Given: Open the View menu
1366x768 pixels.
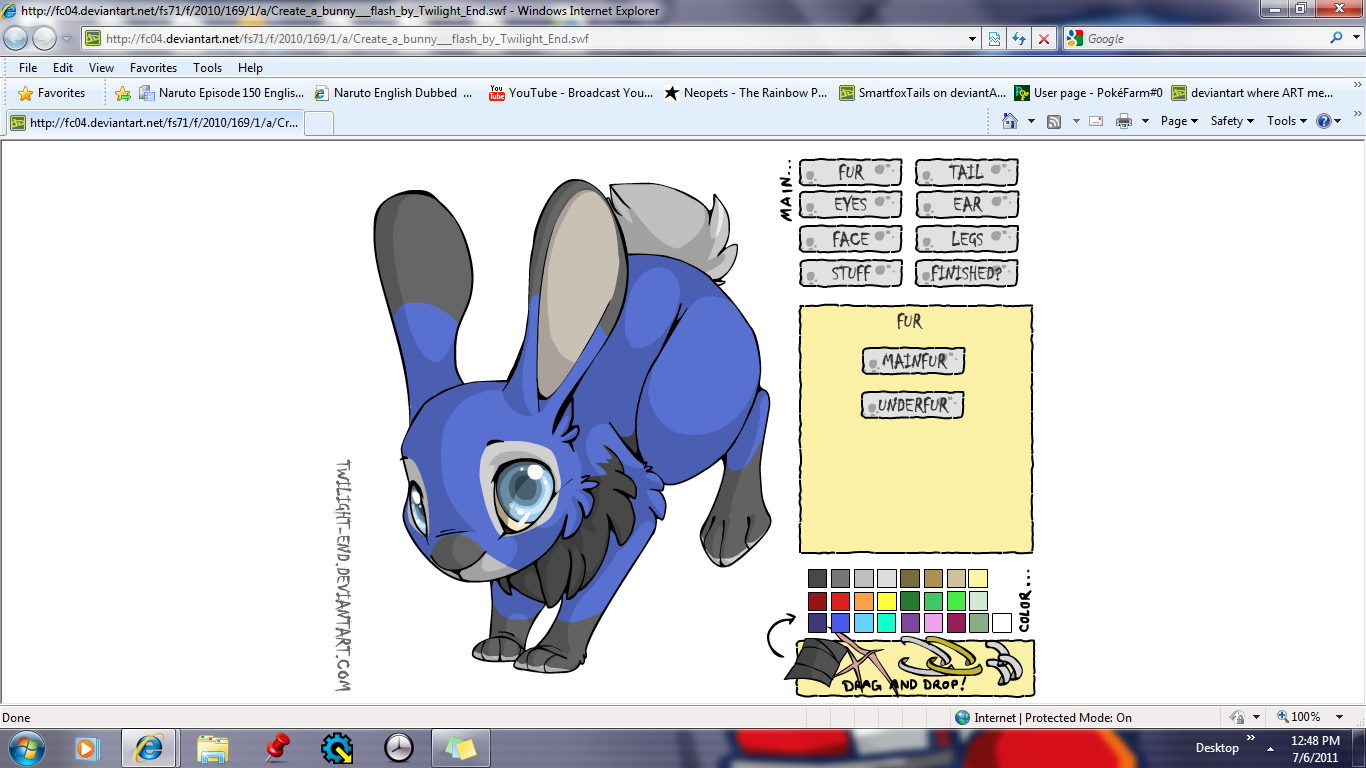Looking at the screenshot, I should (x=101, y=68).
